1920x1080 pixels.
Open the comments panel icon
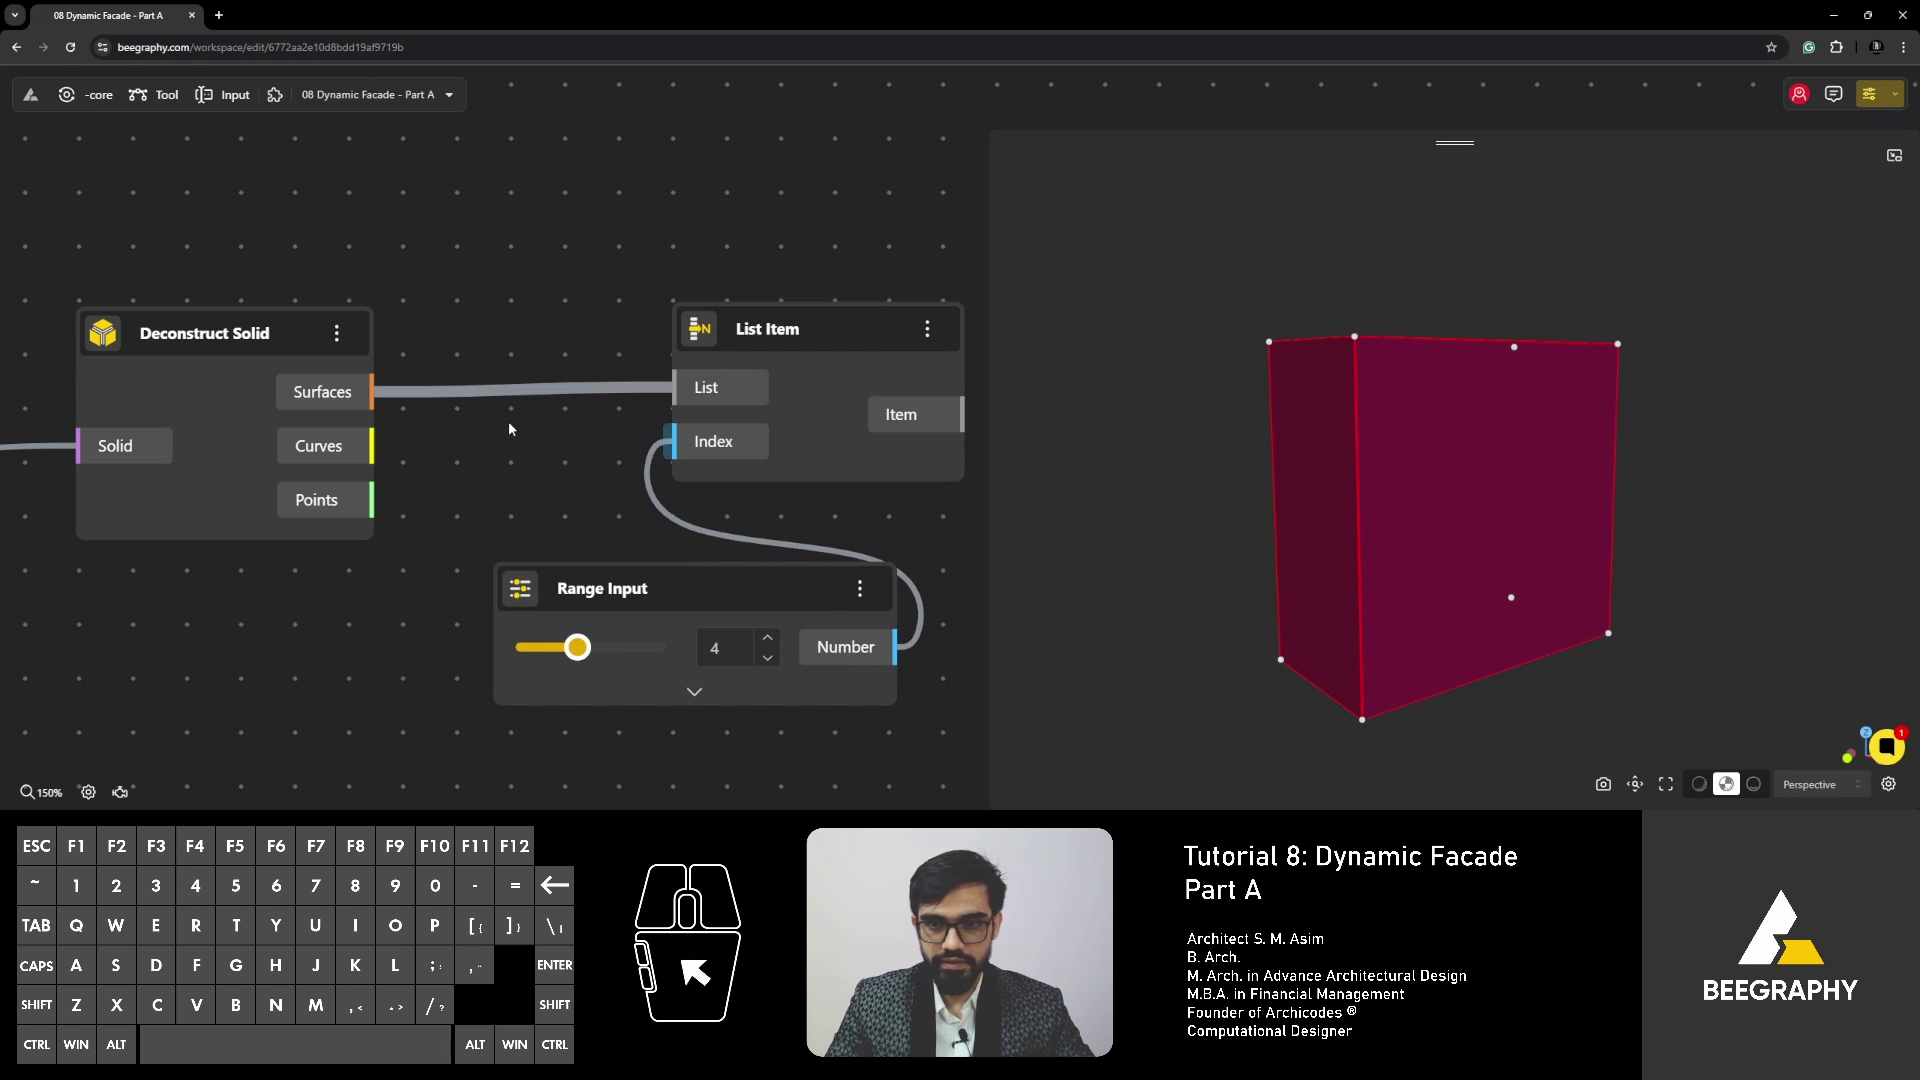click(x=1833, y=94)
